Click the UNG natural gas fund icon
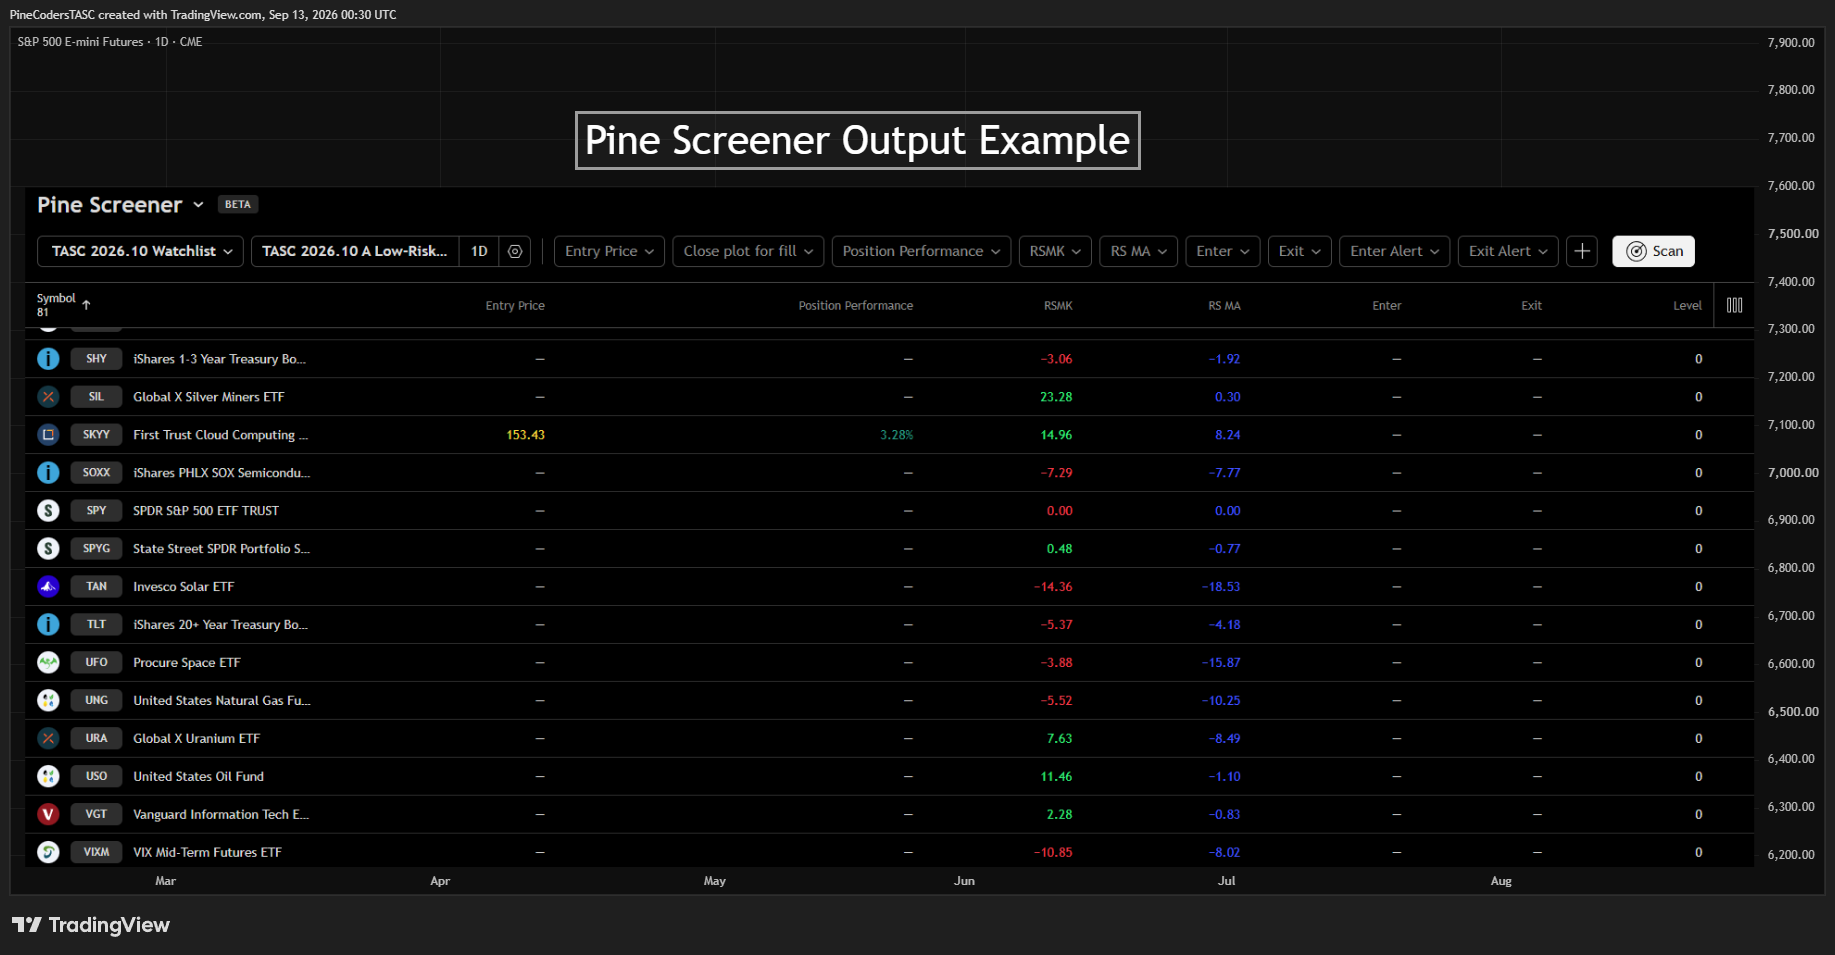The height and width of the screenshot is (955, 1835). [x=48, y=701]
